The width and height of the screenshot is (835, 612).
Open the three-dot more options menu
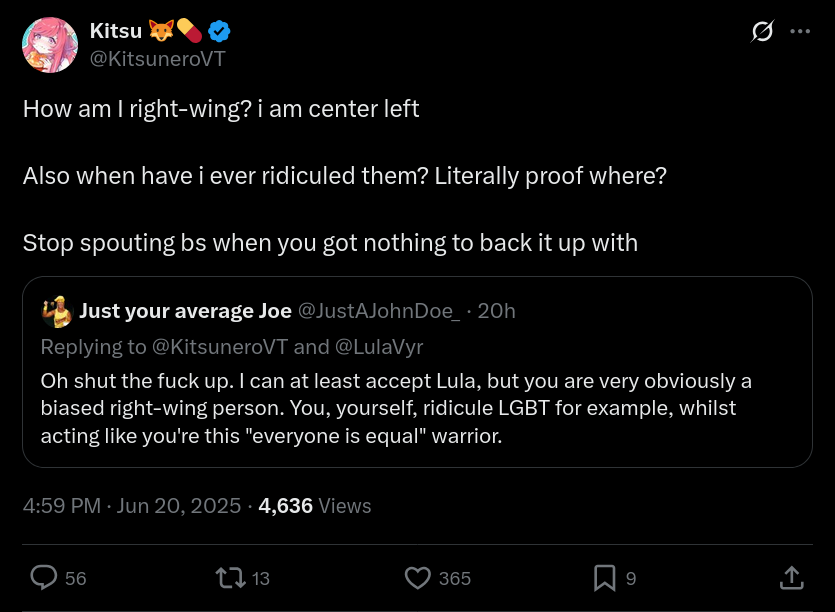(800, 31)
